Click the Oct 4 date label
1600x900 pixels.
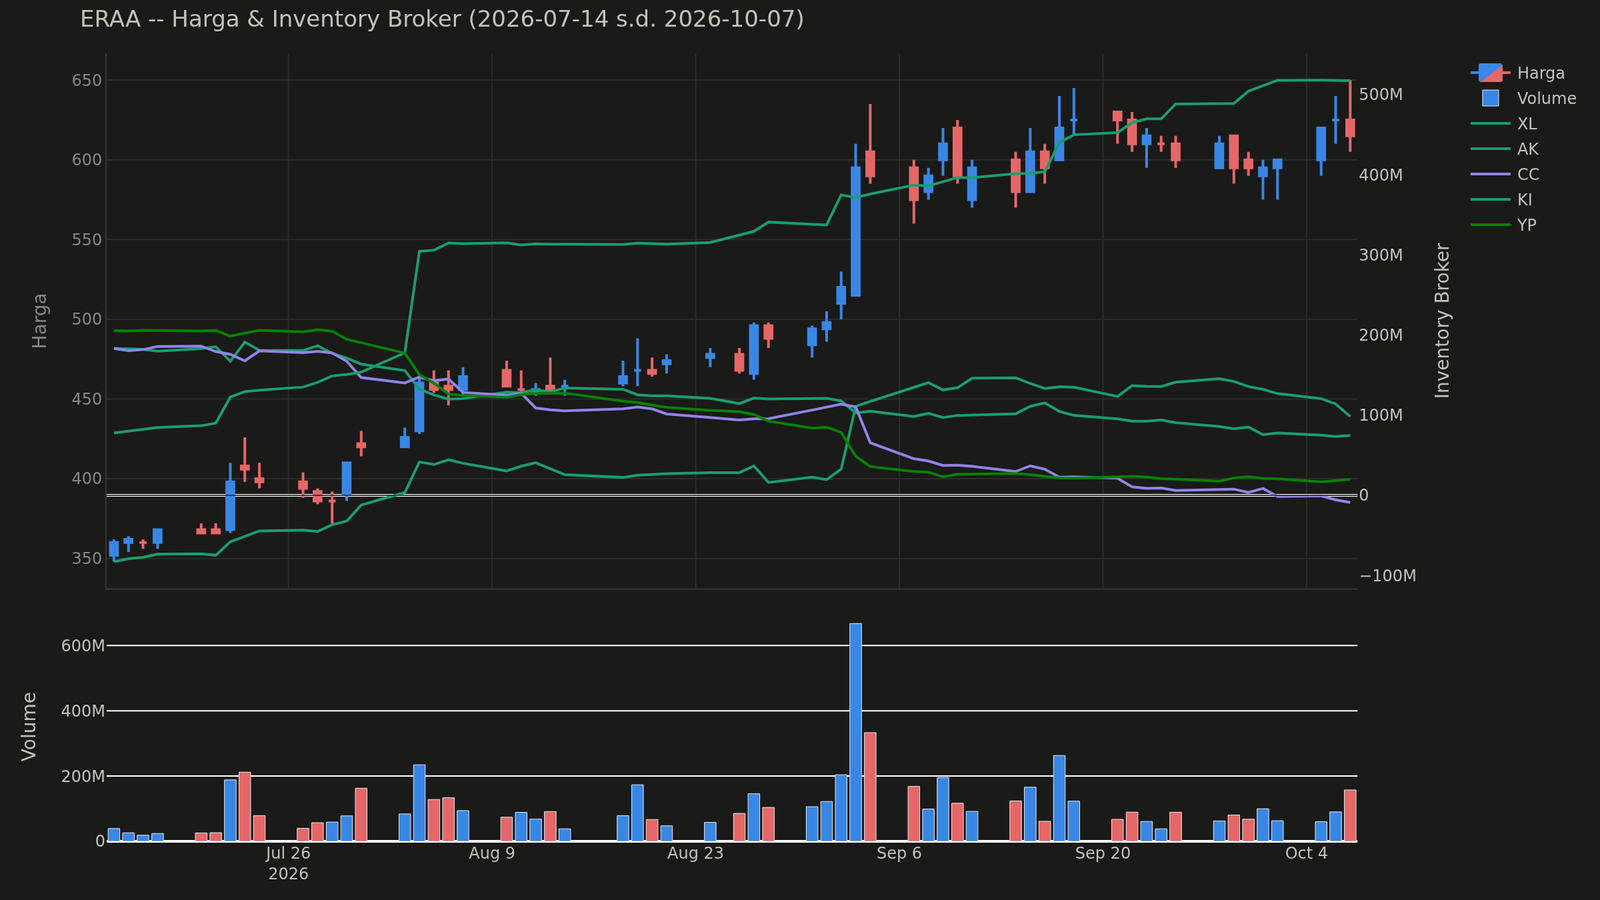[1307, 853]
